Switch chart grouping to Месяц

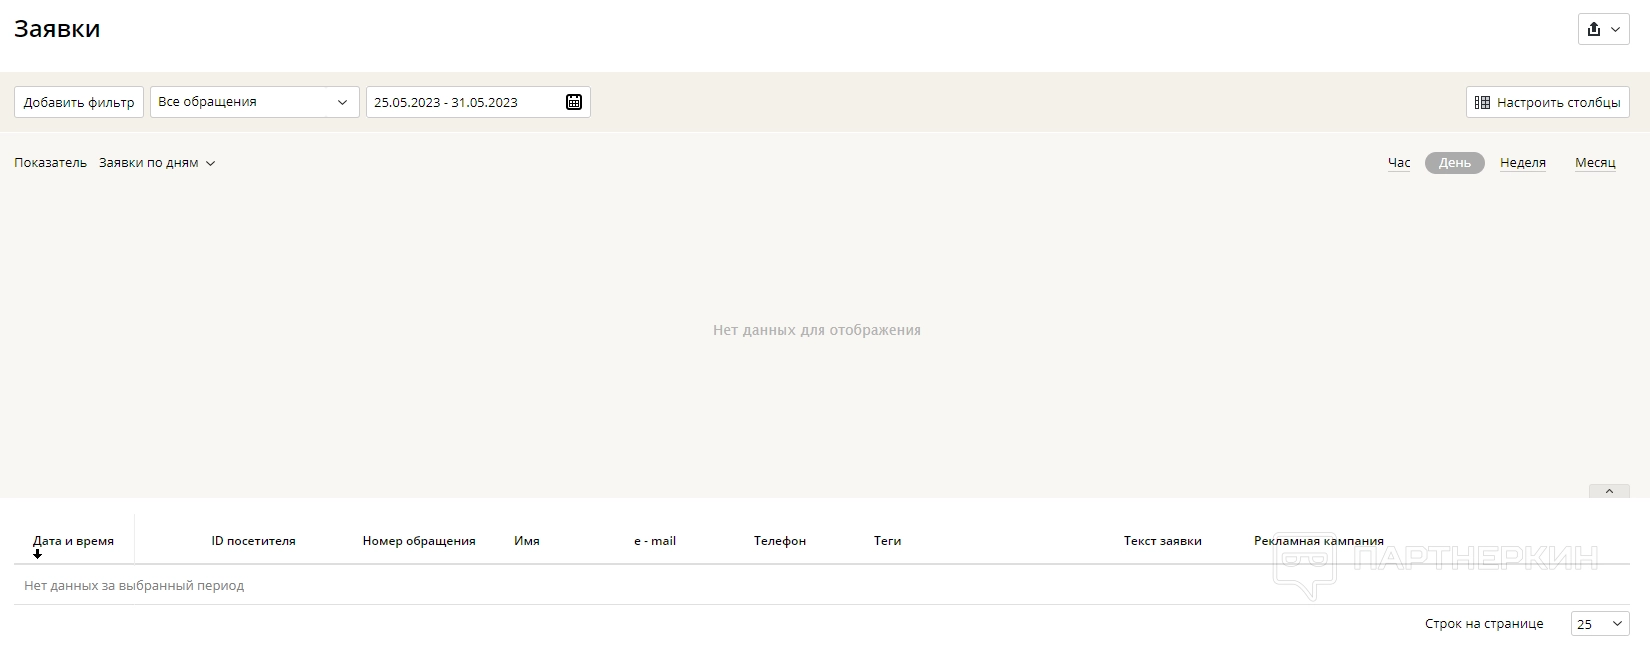(1595, 163)
